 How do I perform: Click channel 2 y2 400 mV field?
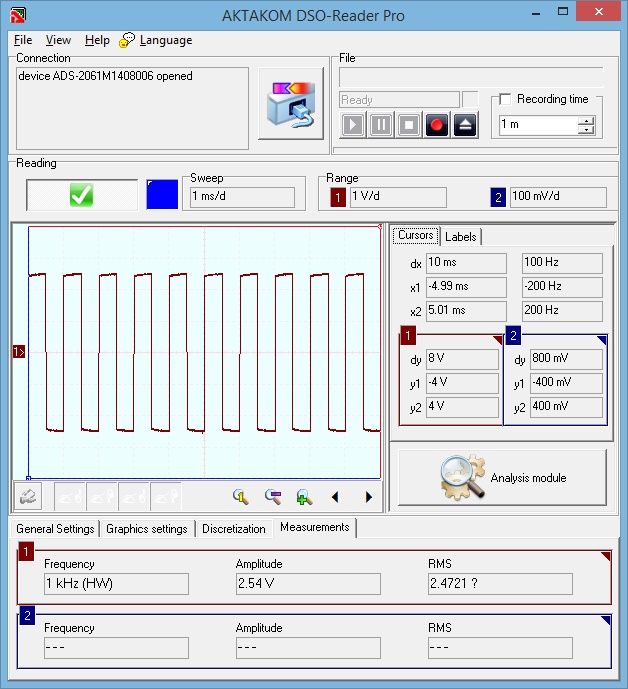click(x=566, y=406)
